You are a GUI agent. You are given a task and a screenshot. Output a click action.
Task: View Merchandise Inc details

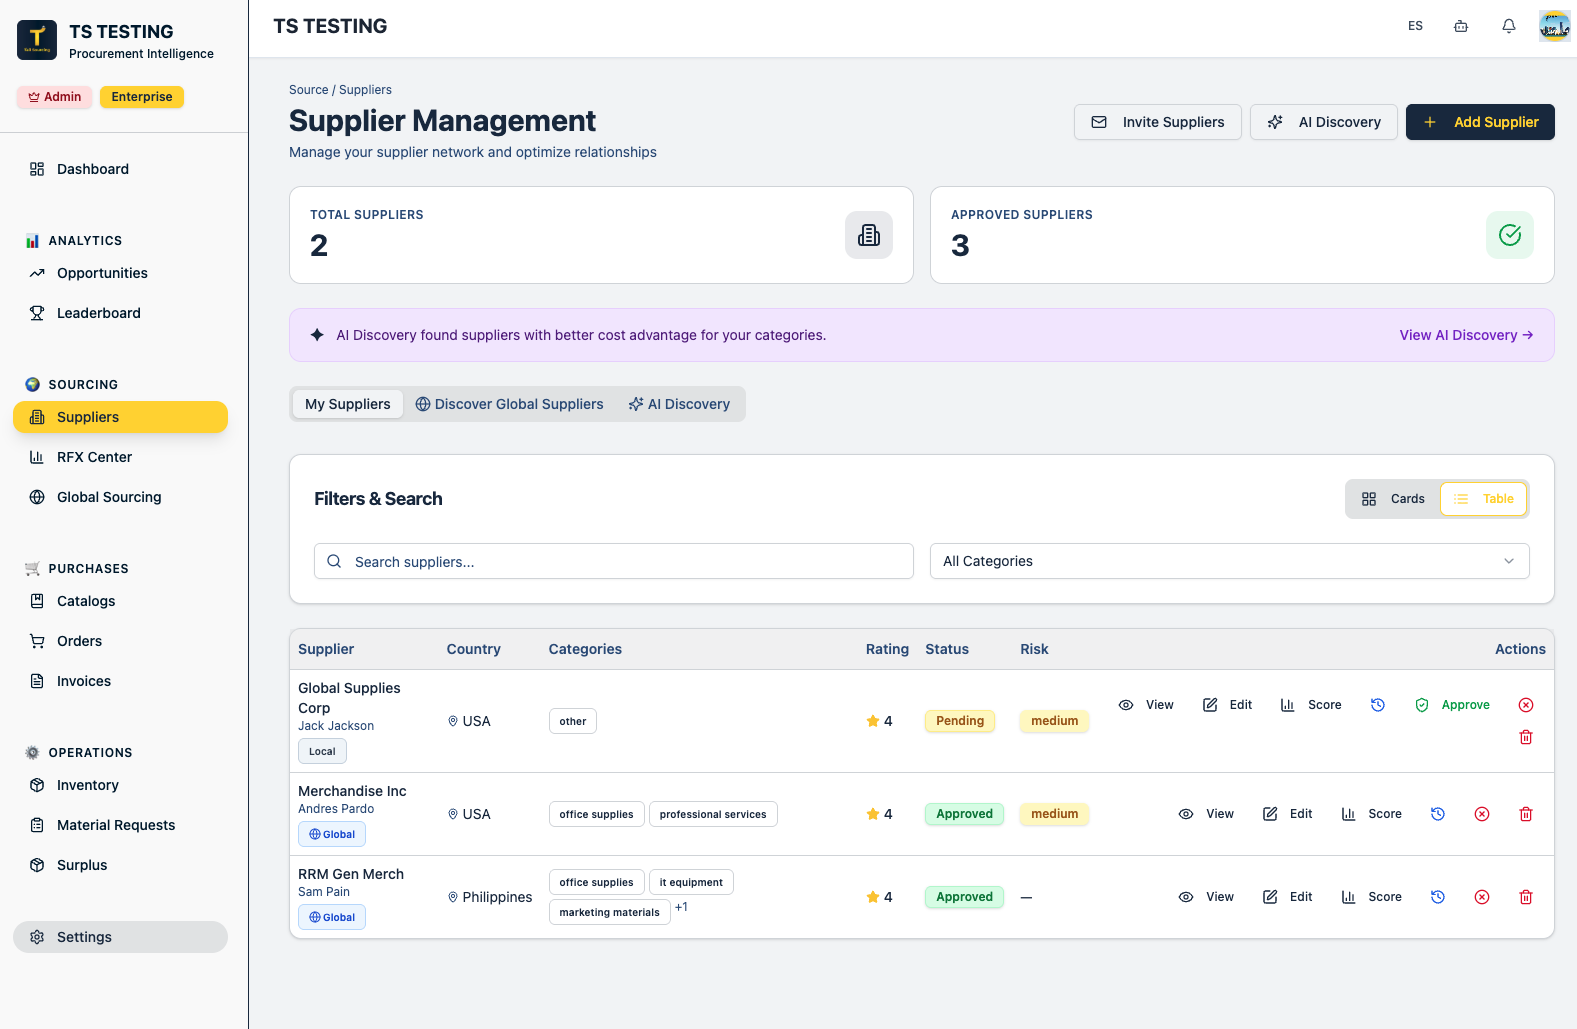pos(1206,814)
